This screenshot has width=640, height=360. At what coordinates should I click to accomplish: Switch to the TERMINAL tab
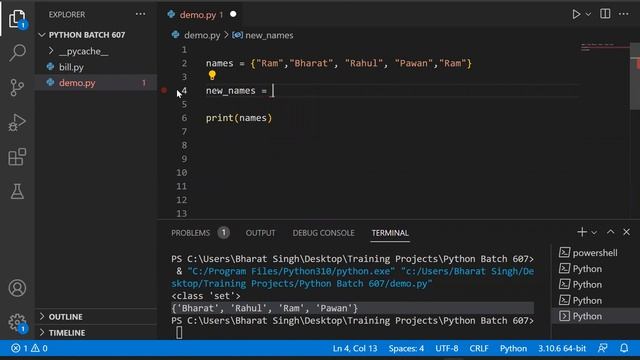pos(390,233)
